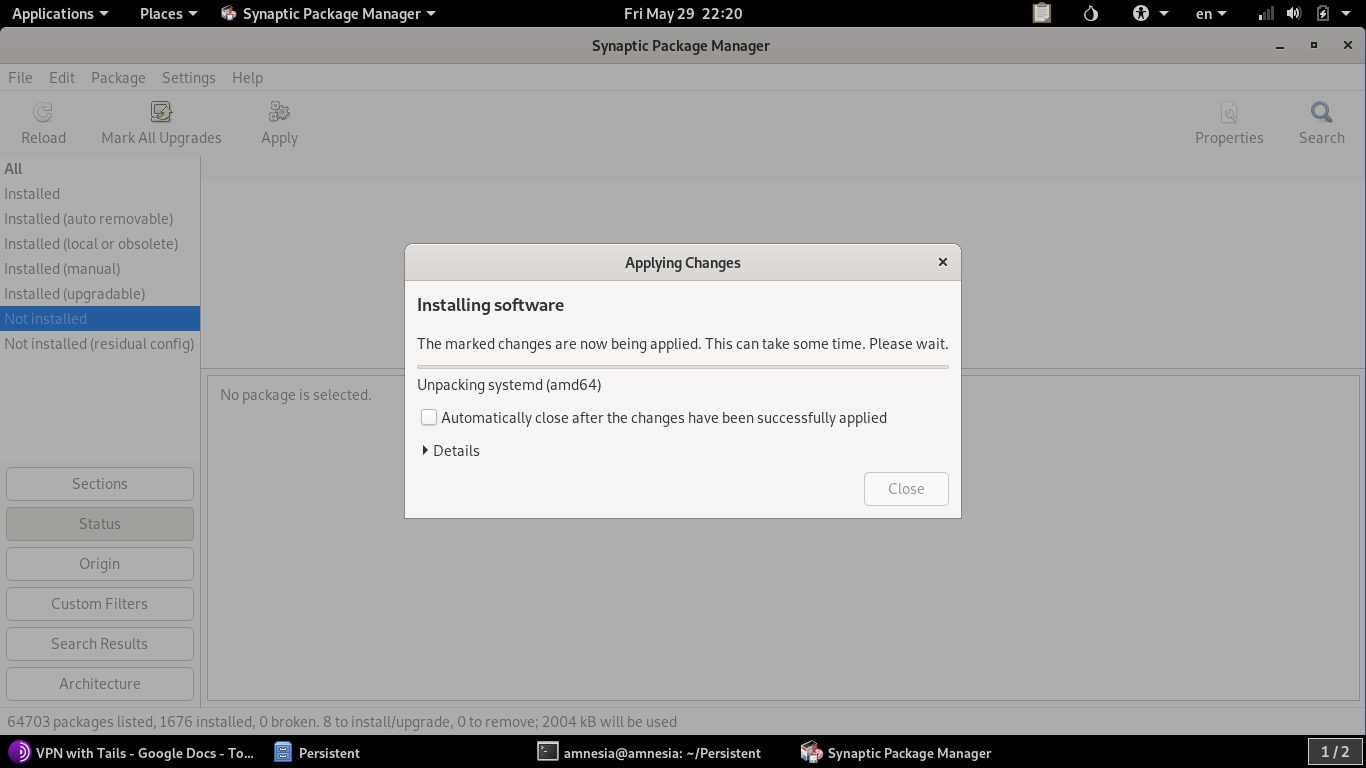This screenshot has height=768, width=1366.
Task: Open the en keyboard layout dropdown
Action: click(x=1211, y=13)
